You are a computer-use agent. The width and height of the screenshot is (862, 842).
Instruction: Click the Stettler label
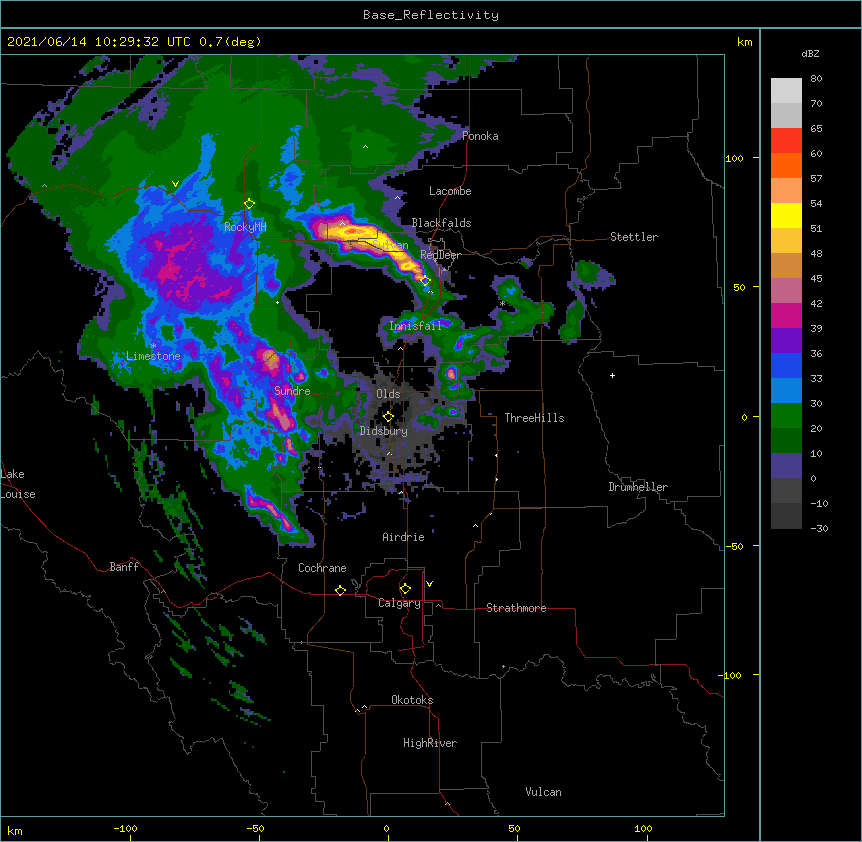pyautogui.click(x=634, y=237)
